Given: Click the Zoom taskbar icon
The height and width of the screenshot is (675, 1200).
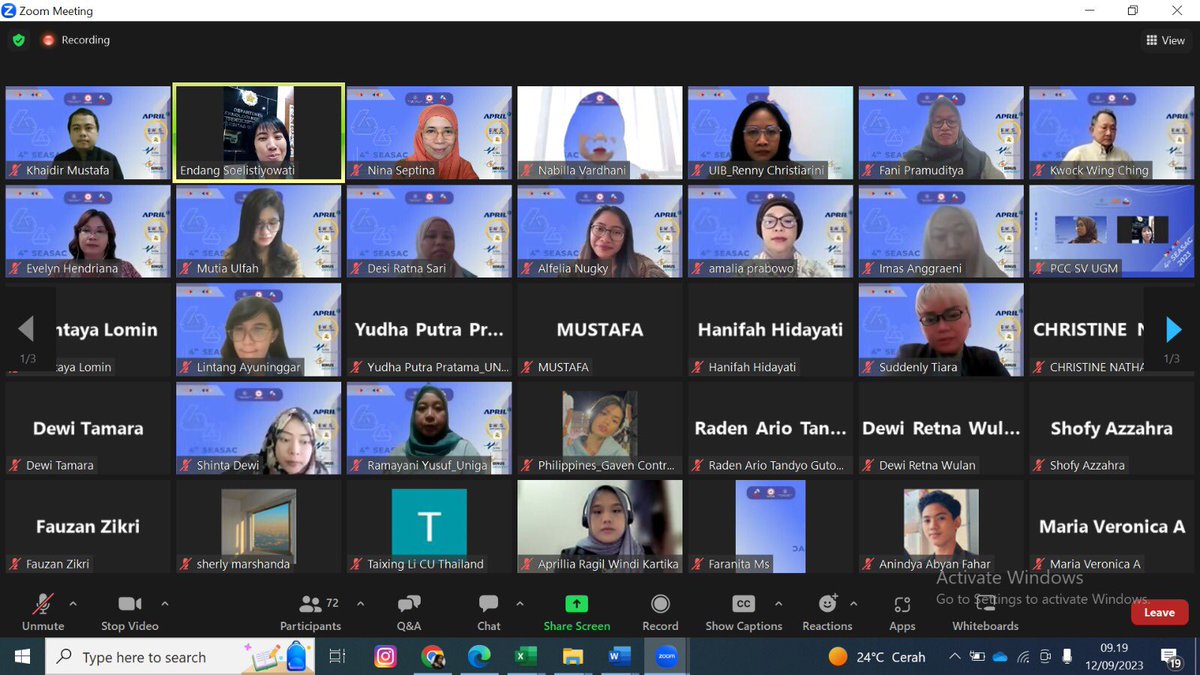Looking at the screenshot, I should 666,657.
